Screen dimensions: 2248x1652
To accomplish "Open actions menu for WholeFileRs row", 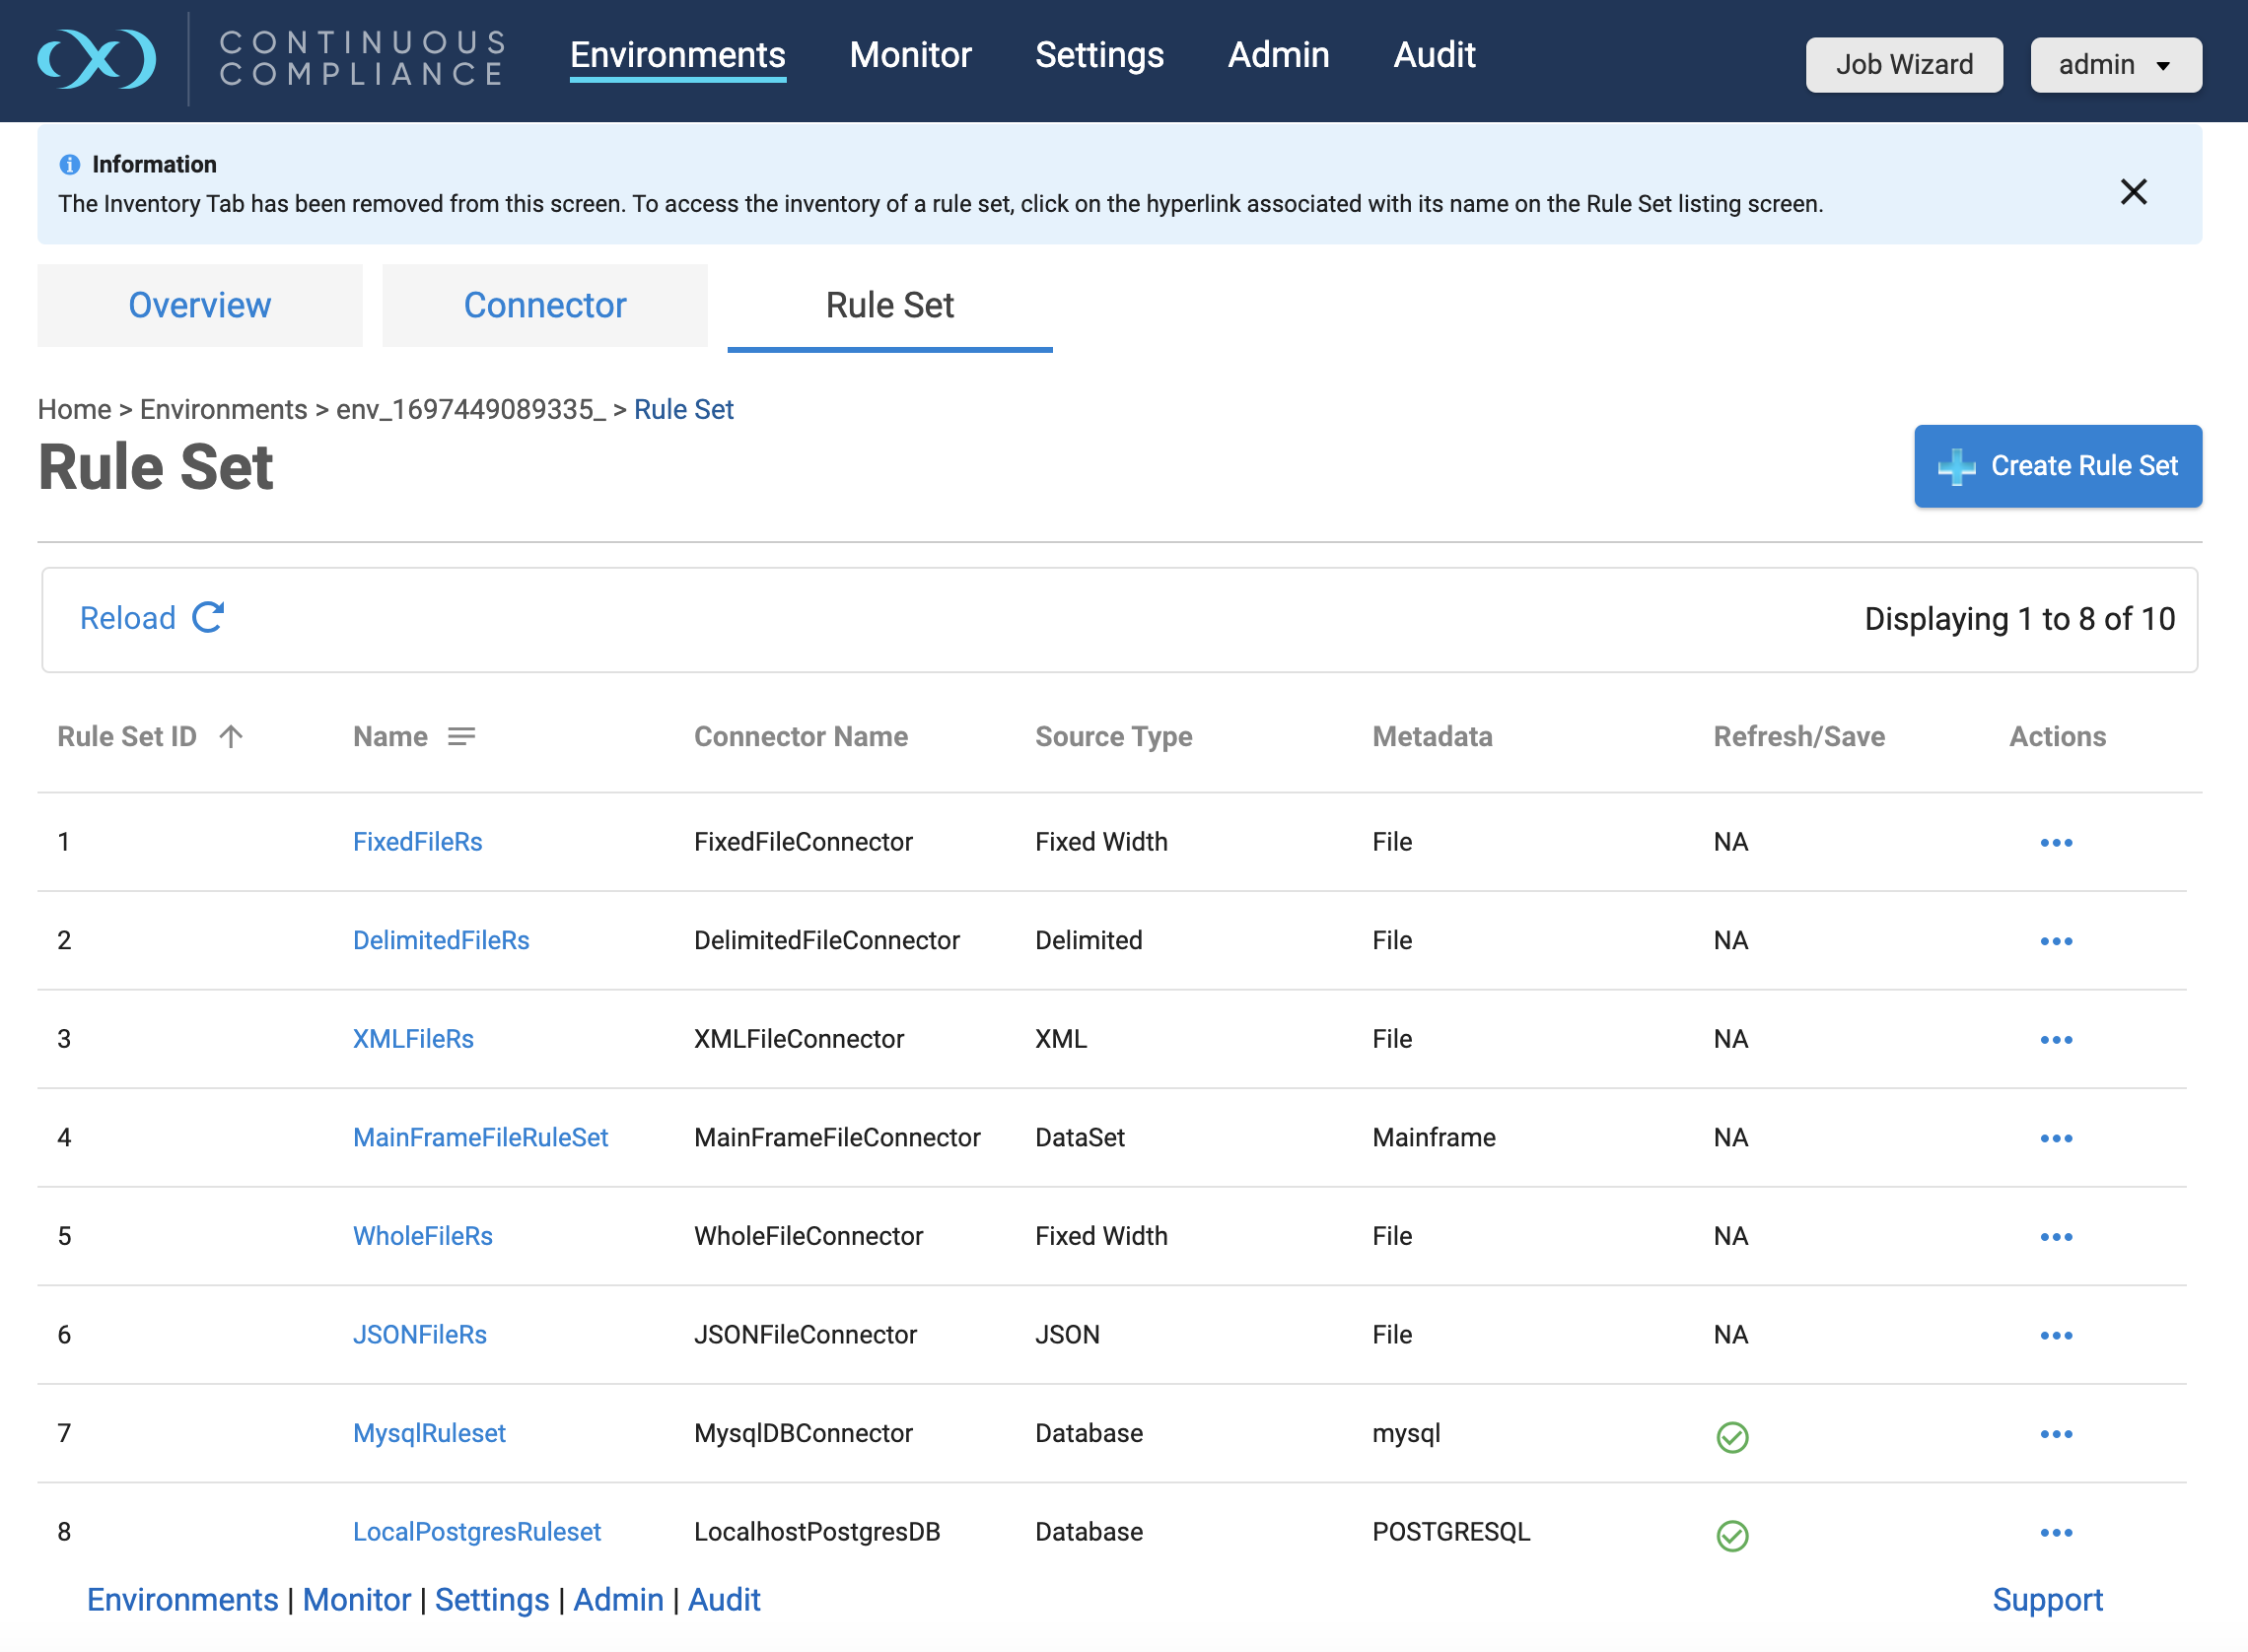I will coord(2055,1237).
